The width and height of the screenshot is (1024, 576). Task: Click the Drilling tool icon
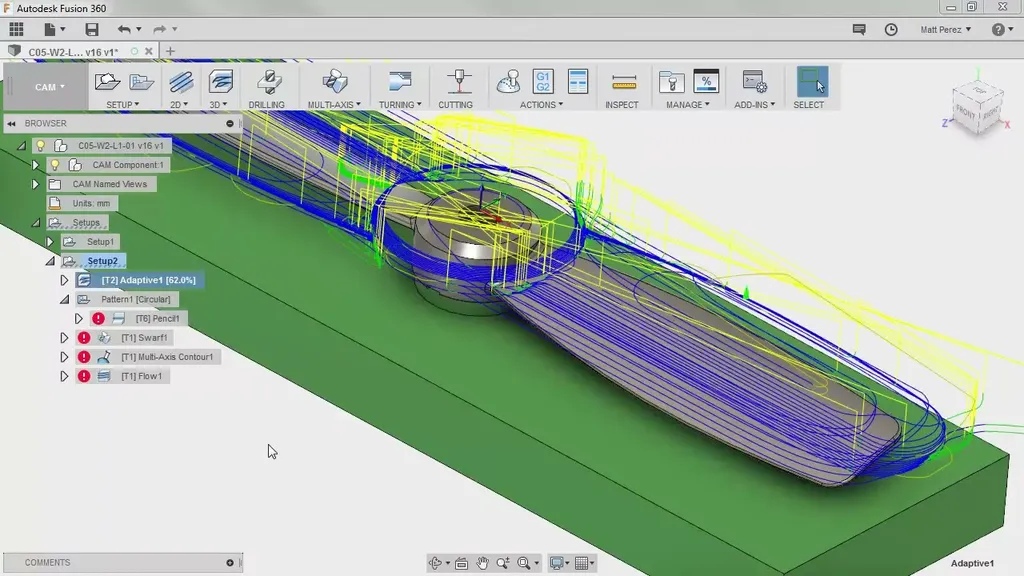click(x=267, y=82)
